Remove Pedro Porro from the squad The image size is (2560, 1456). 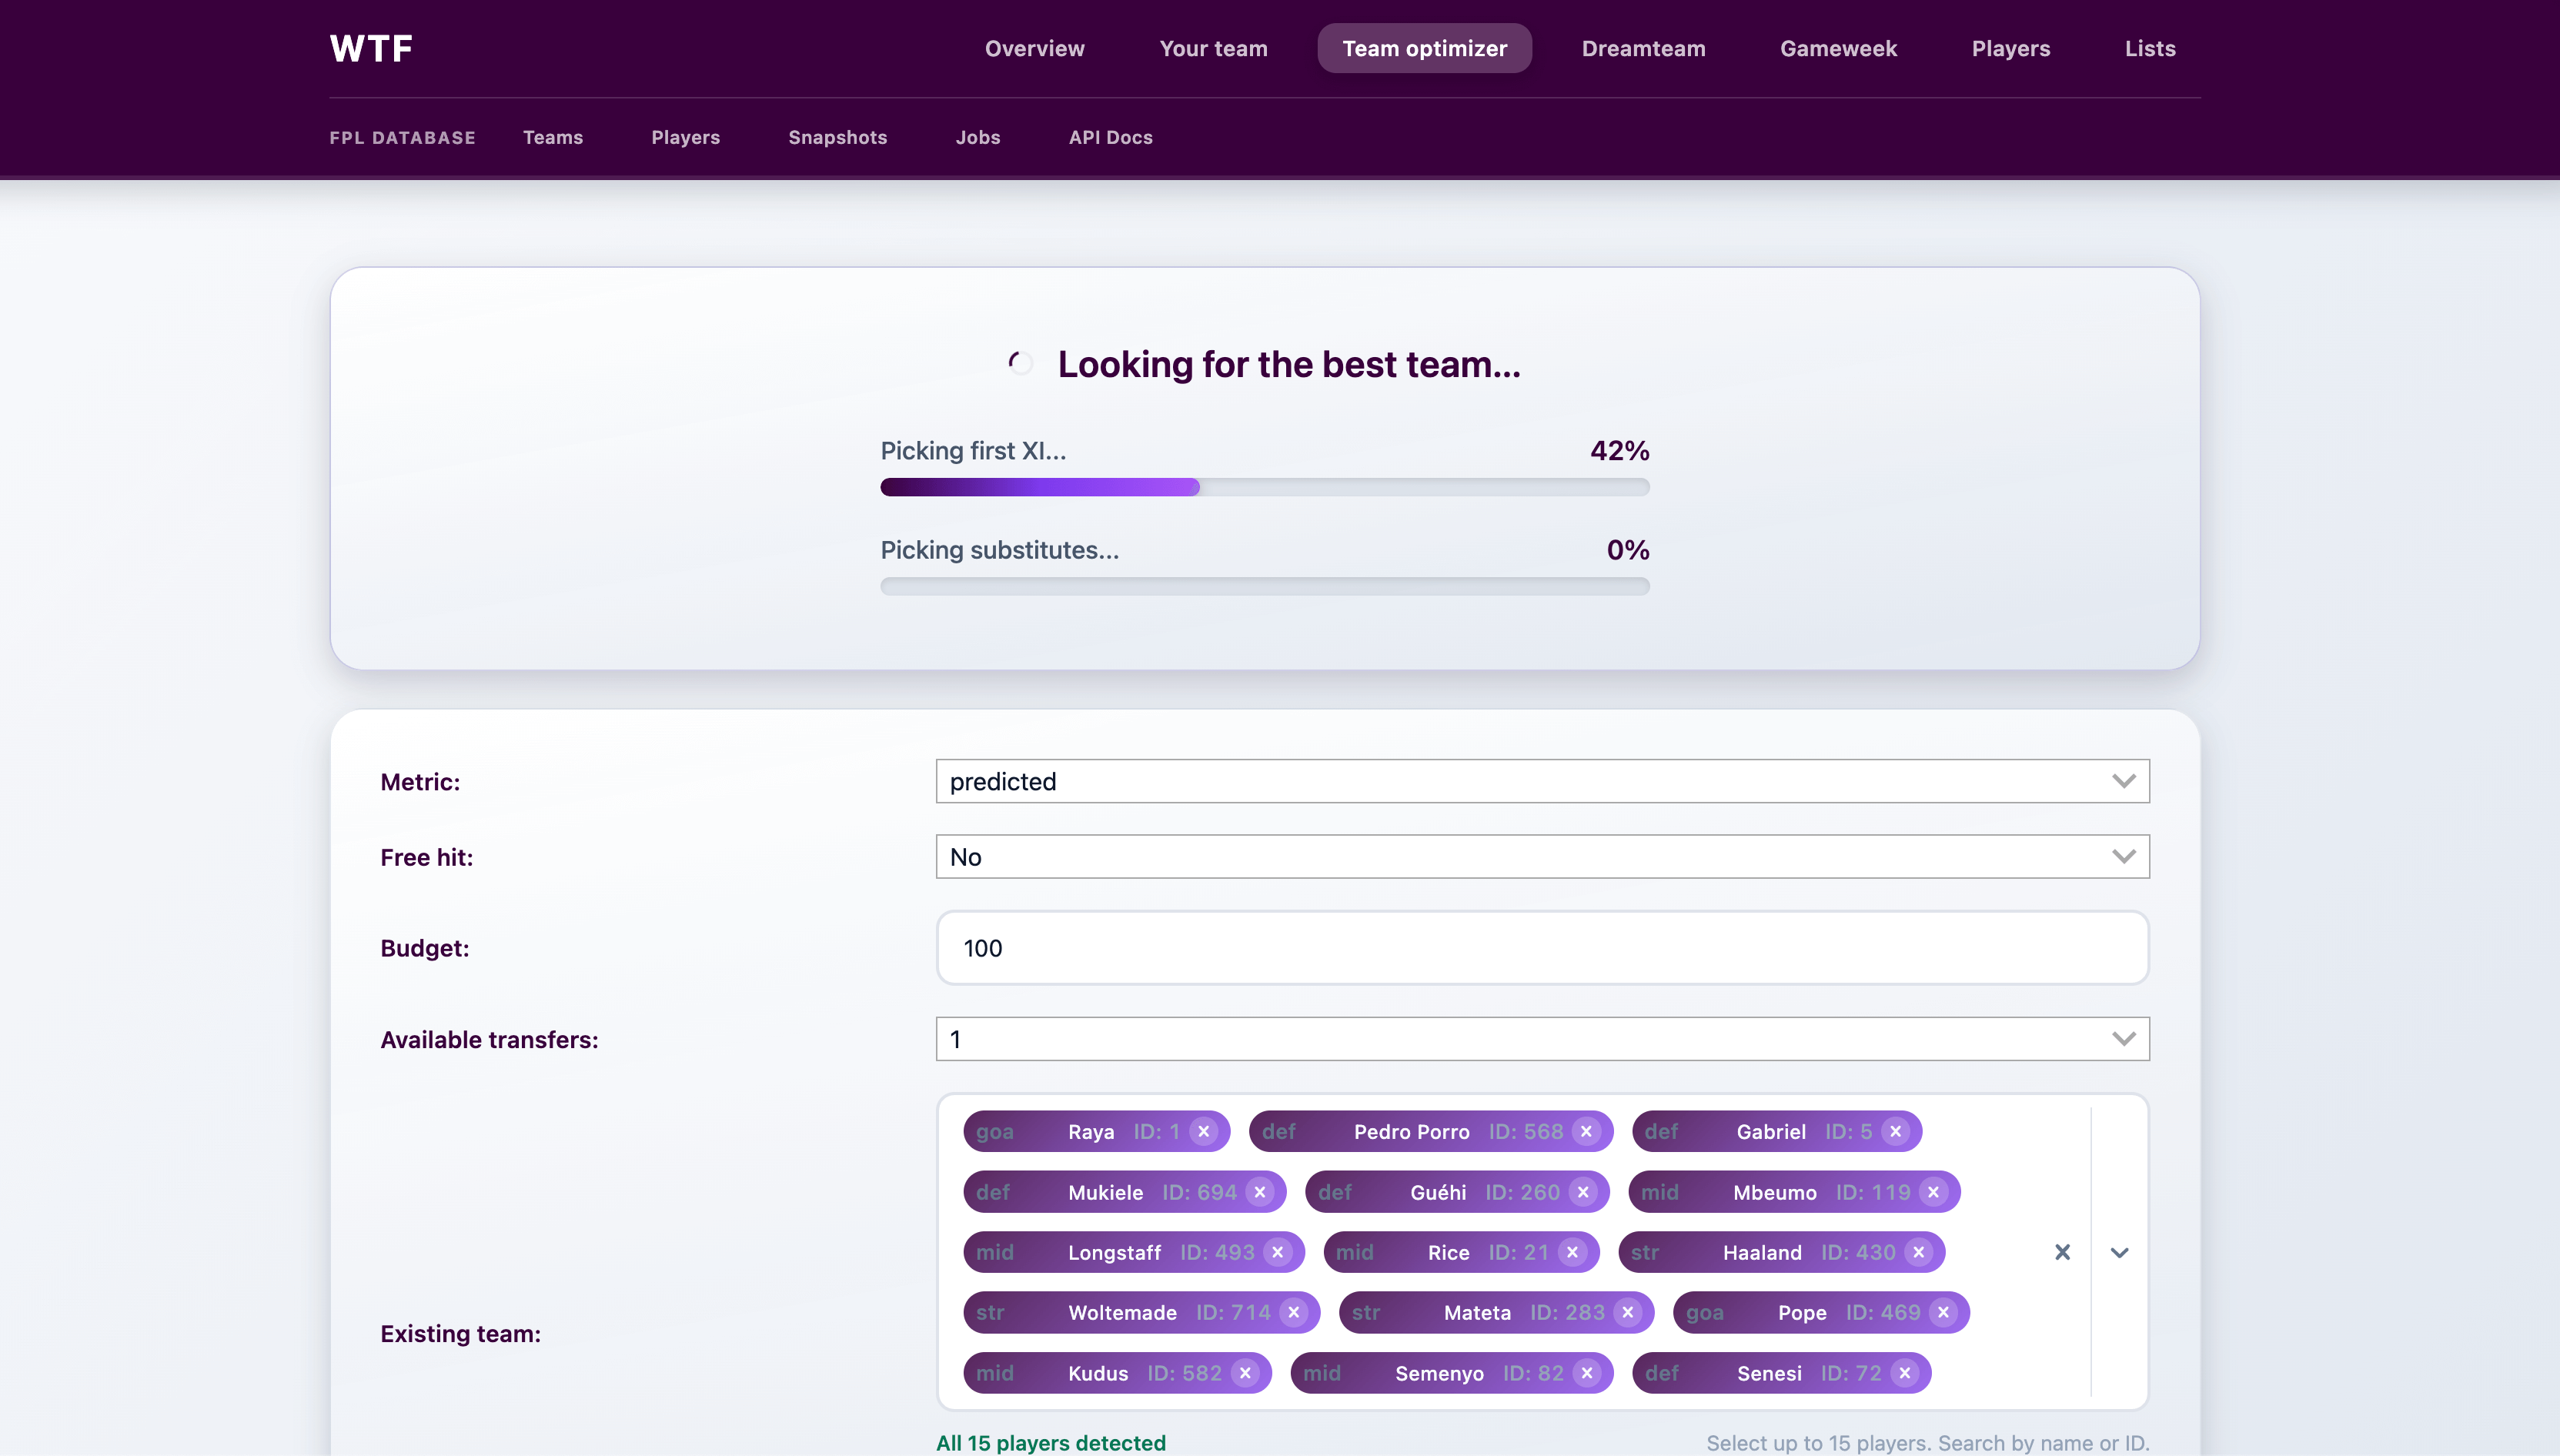click(x=1586, y=1131)
